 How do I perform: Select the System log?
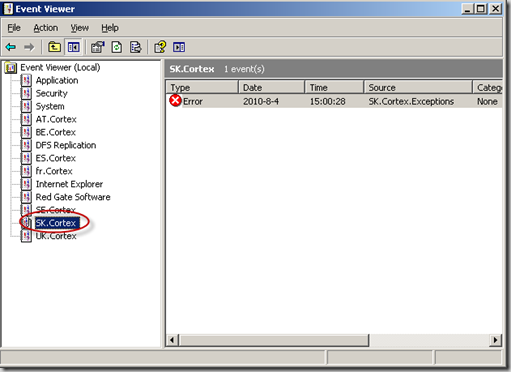coord(50,106)
